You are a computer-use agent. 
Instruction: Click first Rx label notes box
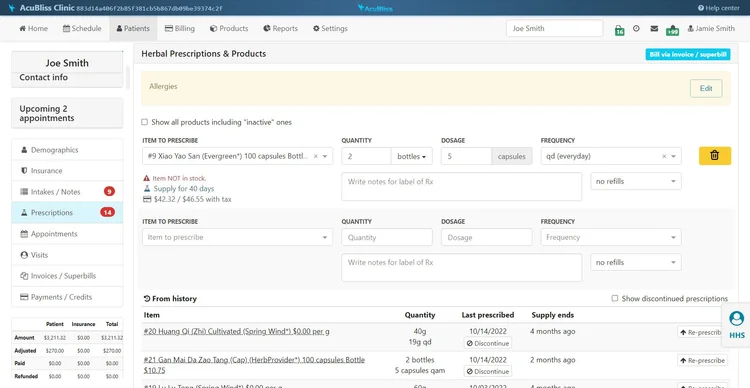pyautogui.click(x=462, y=187)
